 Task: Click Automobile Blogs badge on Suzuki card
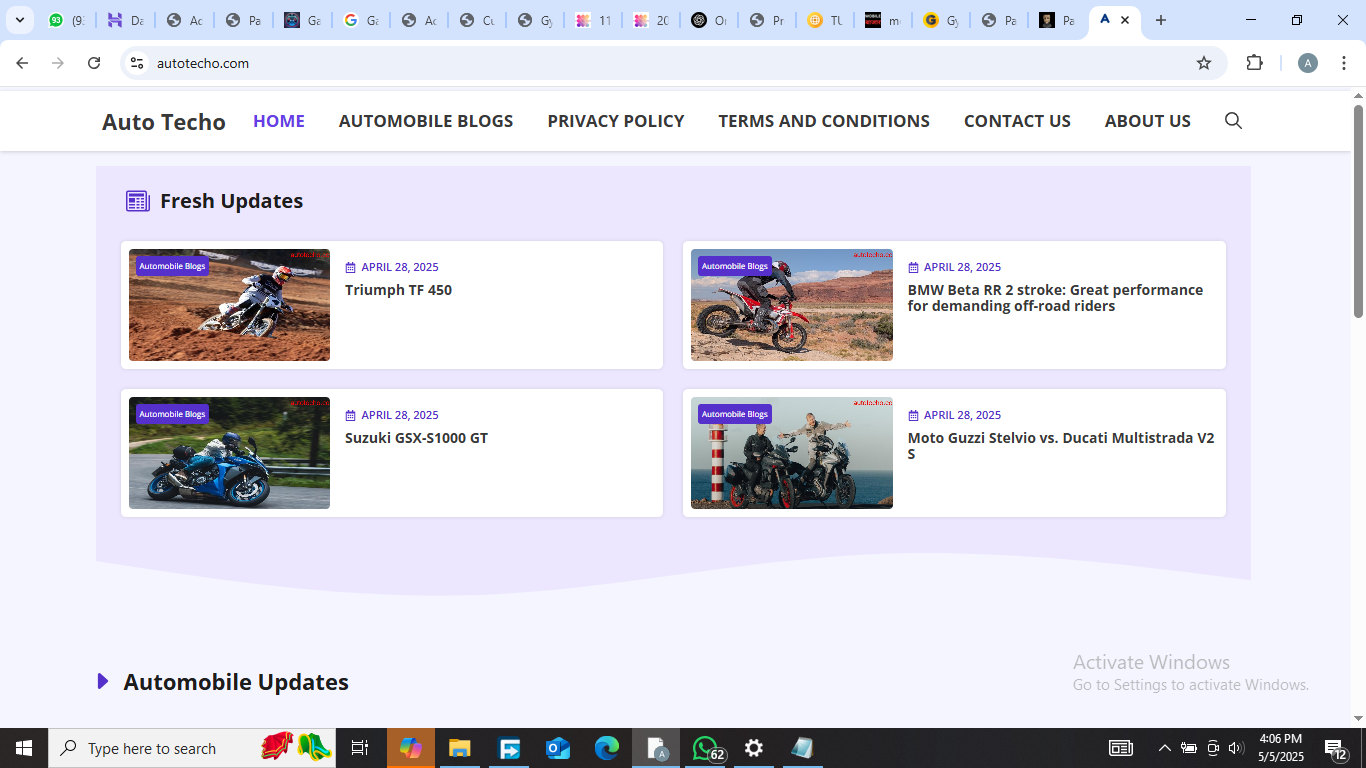172,414
